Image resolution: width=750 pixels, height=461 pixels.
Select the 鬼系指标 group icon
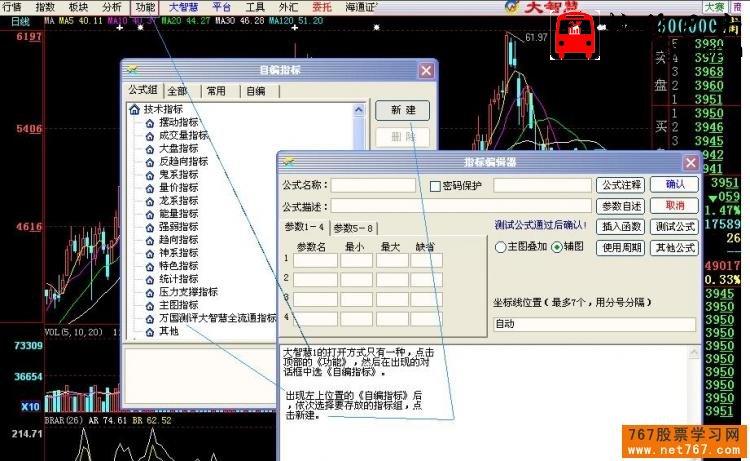[149, 174]
